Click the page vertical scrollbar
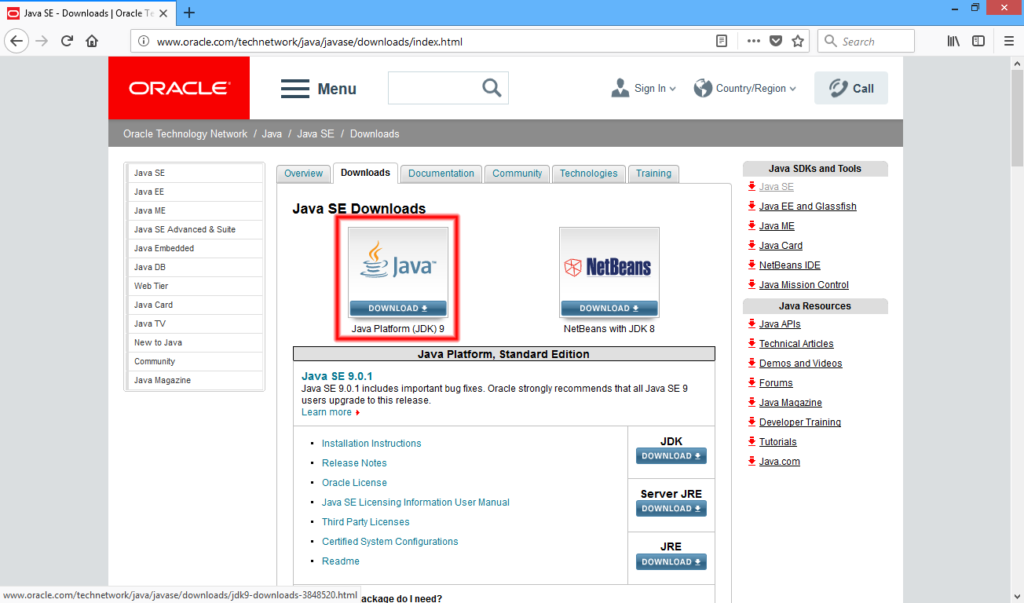The width and height of the screenshot is (1024, 603). click(1017, 118)
